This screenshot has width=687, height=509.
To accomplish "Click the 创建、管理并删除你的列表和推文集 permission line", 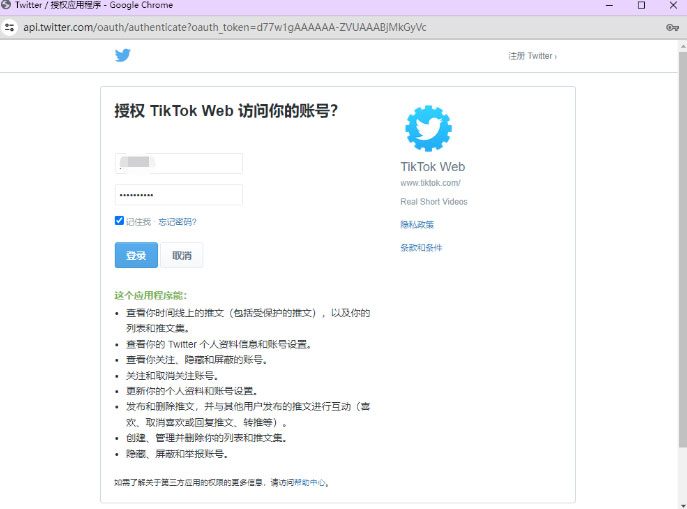I will (x=206, y=438).
